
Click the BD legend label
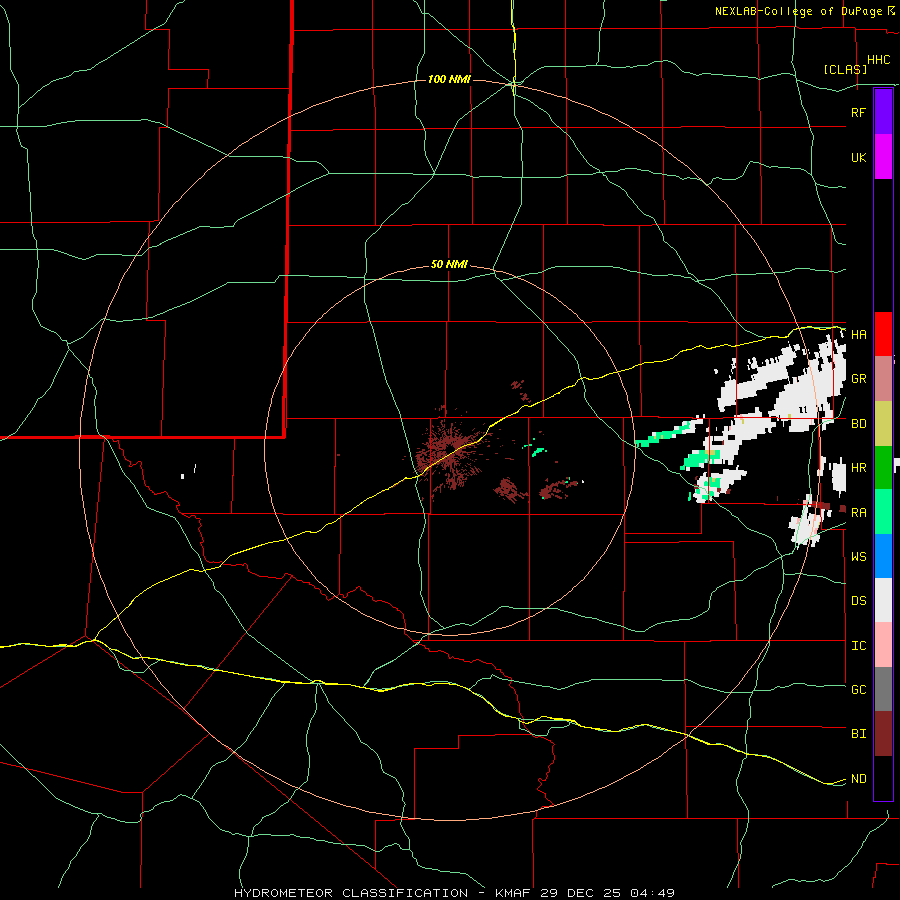(858, 424)
